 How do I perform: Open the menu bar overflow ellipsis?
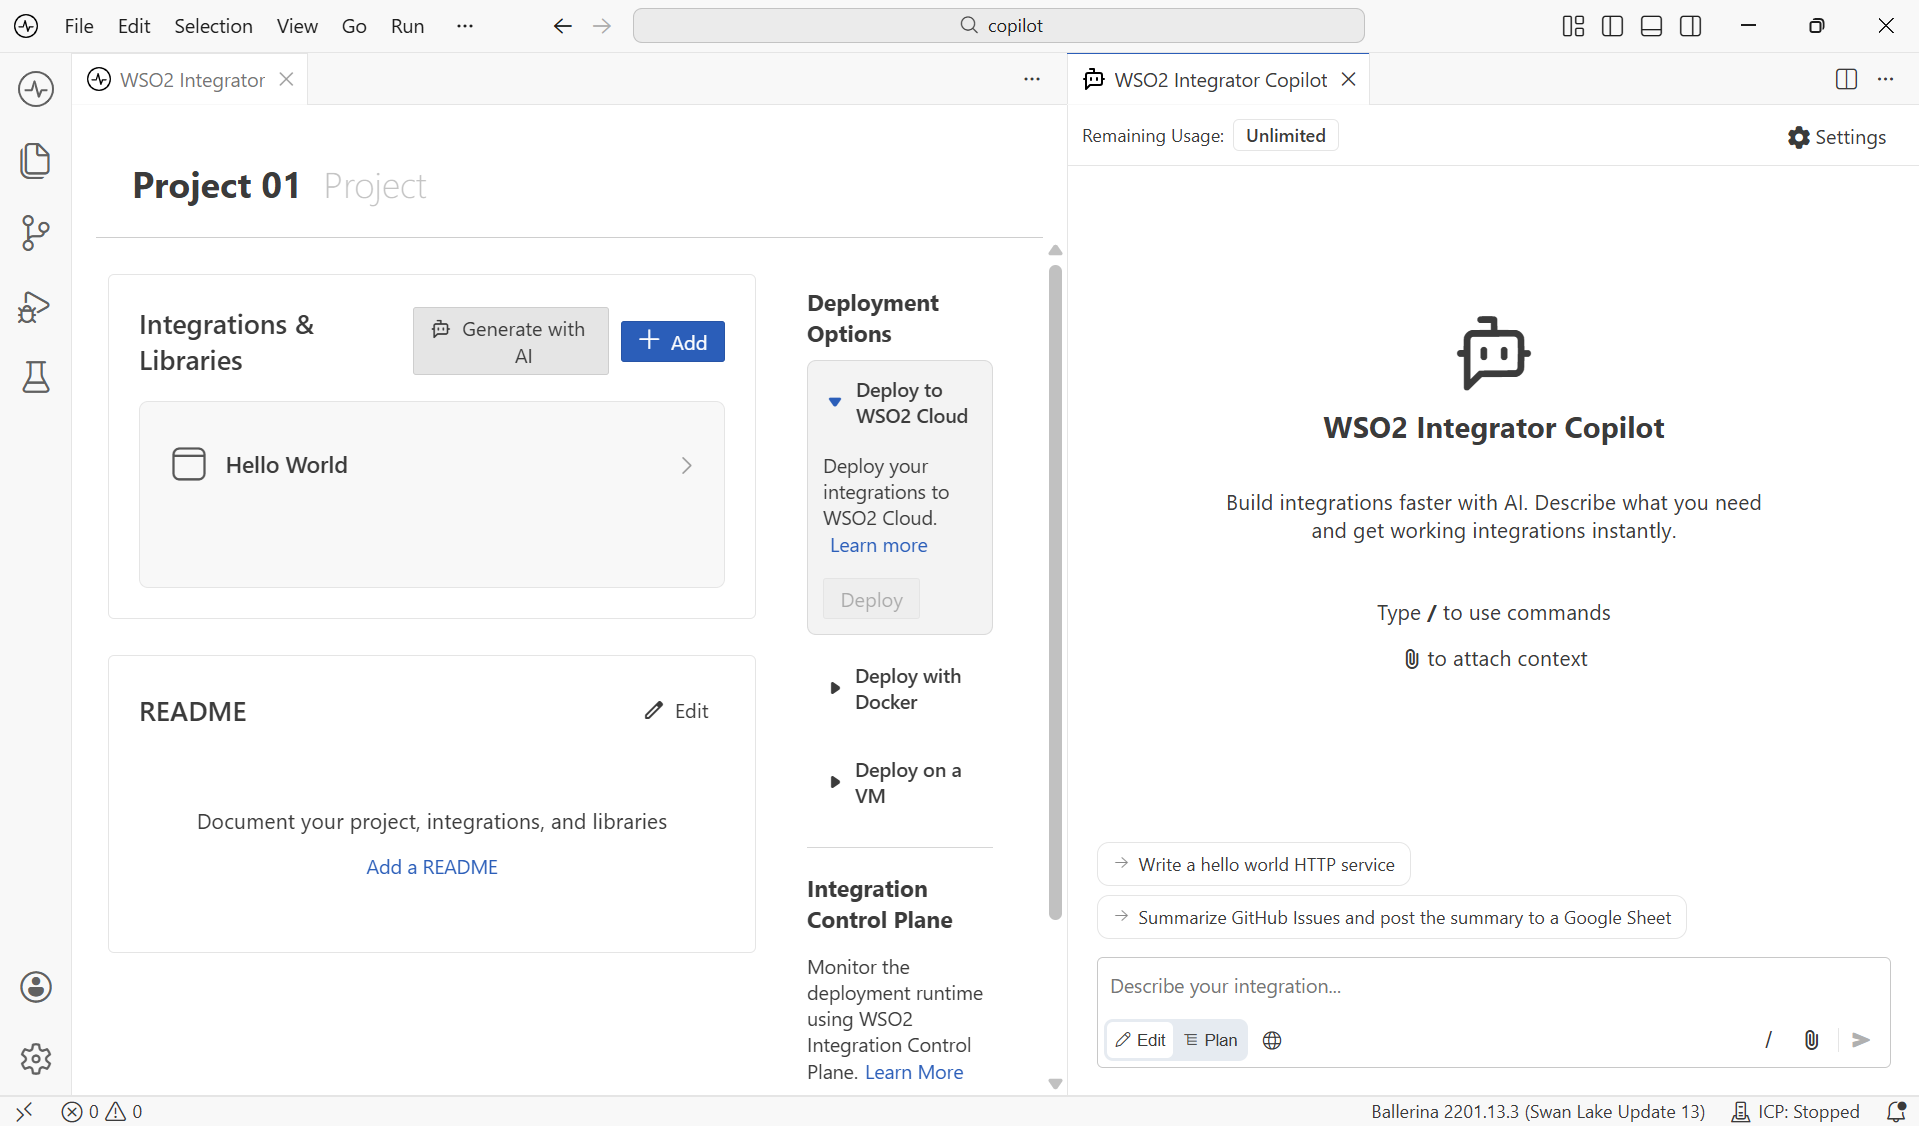pyautogui.click(x=465, y=26)
